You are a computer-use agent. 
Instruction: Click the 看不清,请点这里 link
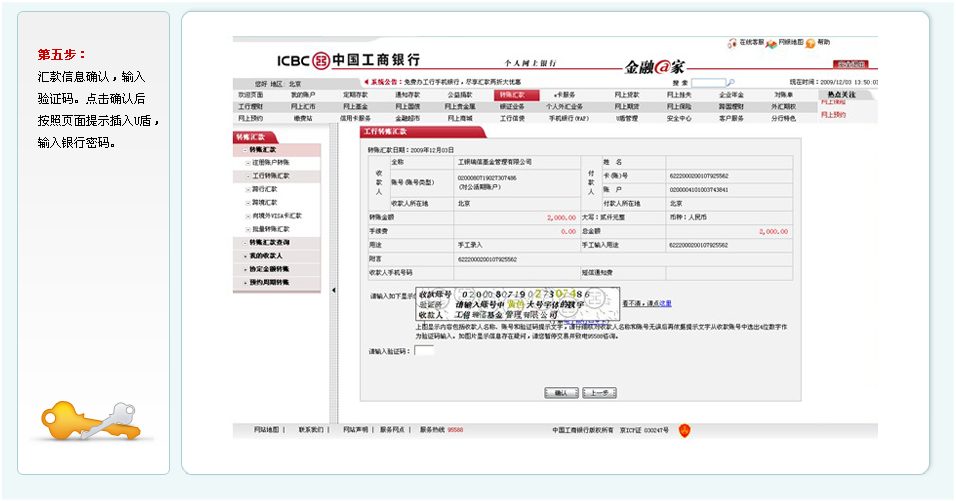click(647, 303)
